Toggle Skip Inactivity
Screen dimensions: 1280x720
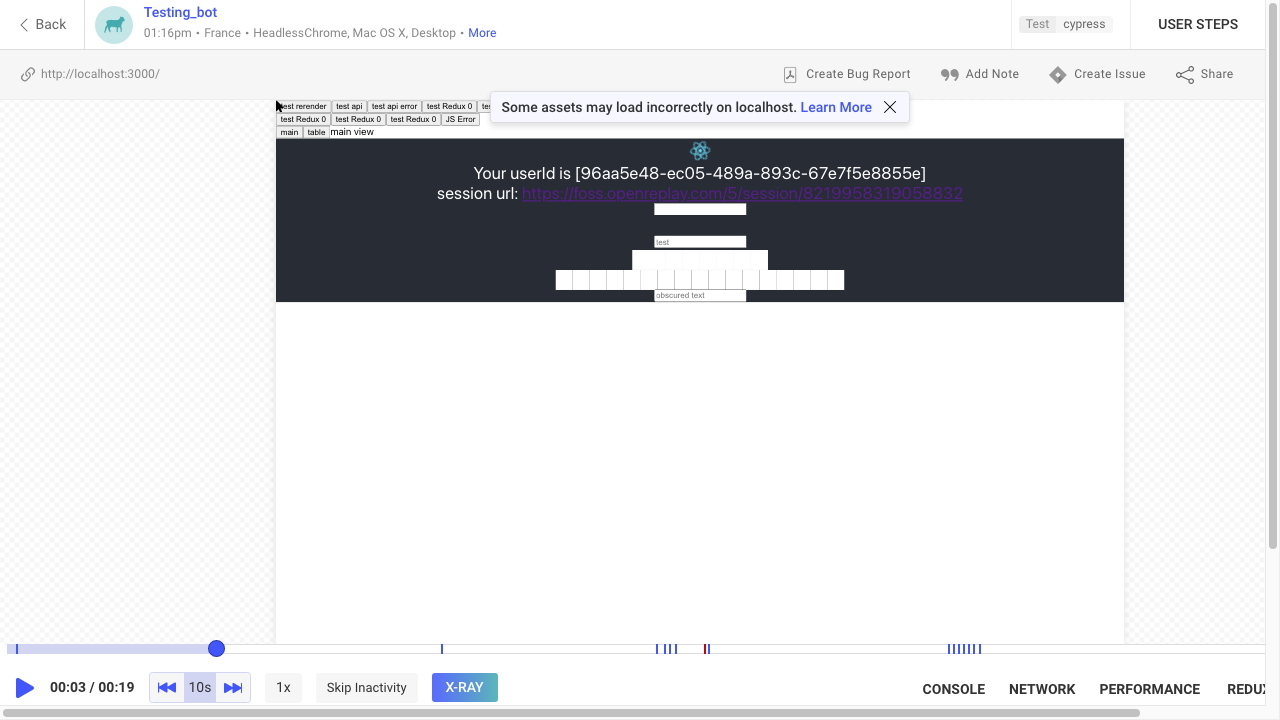[x=366, y=688]
